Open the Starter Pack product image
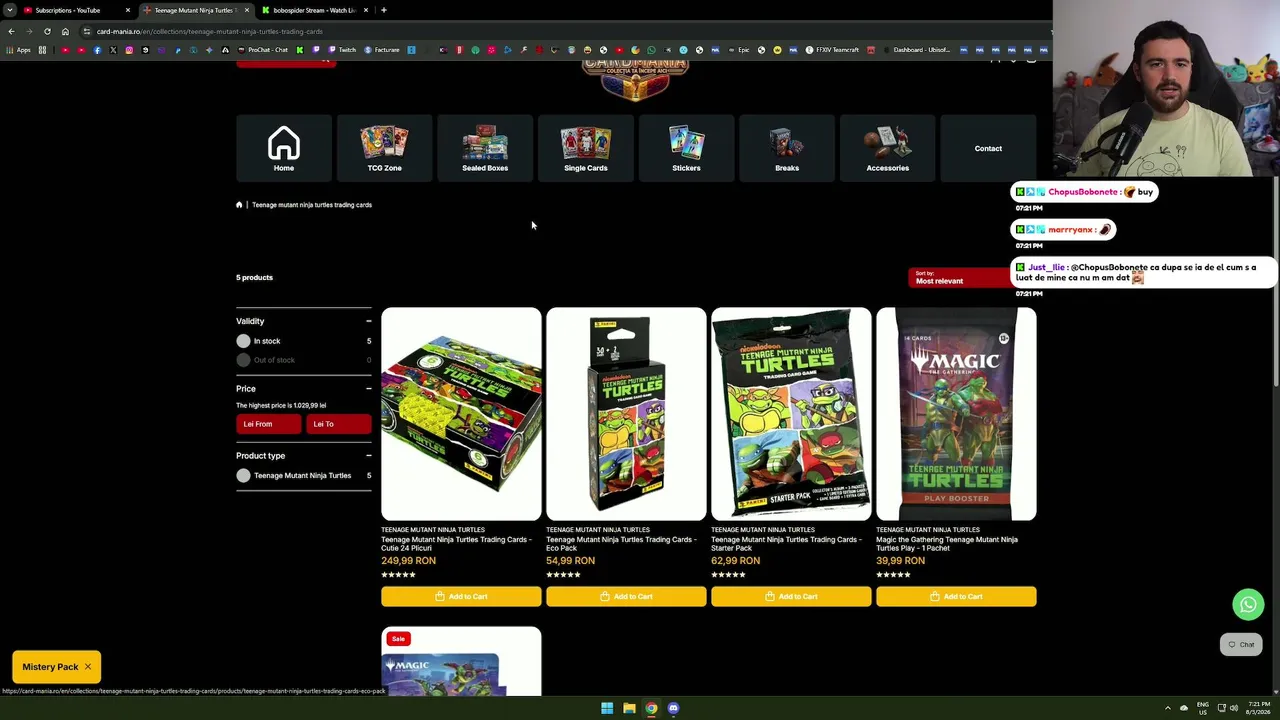1280x720 pixels. click(x=791, y=414)
